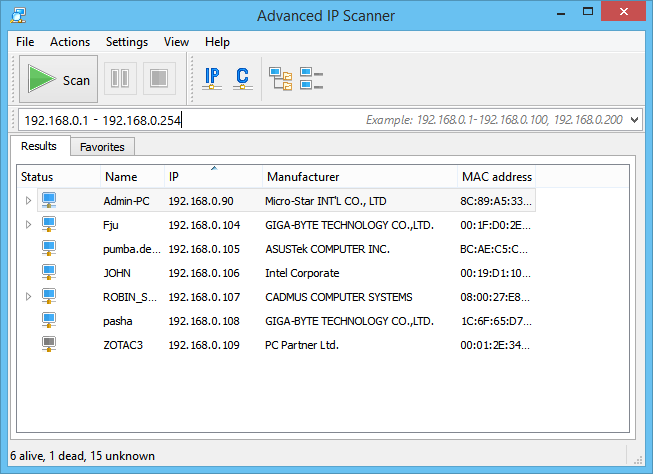Viewport: 653px width, 474px height.
Task: Click the IP range toolbar icon
Action: 212,79
